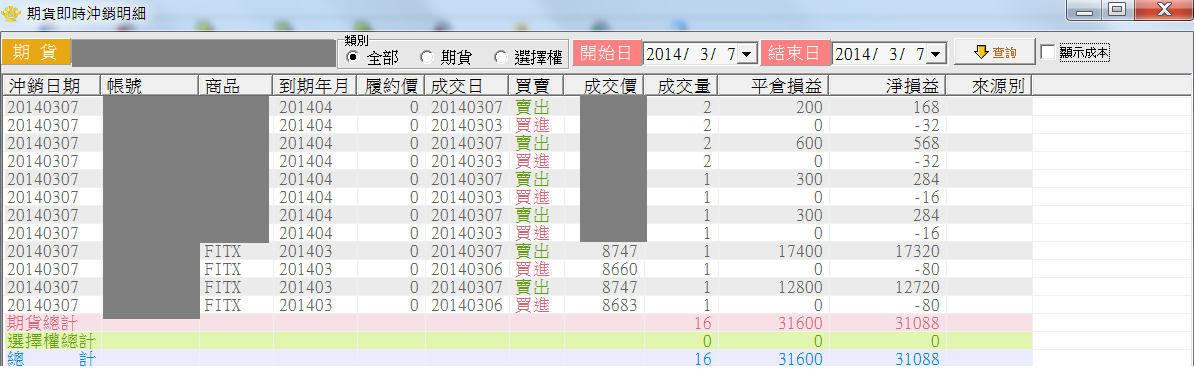Enable the 顯示成本 checkbox
1194x370 pixels.
tap(1049, 53)
